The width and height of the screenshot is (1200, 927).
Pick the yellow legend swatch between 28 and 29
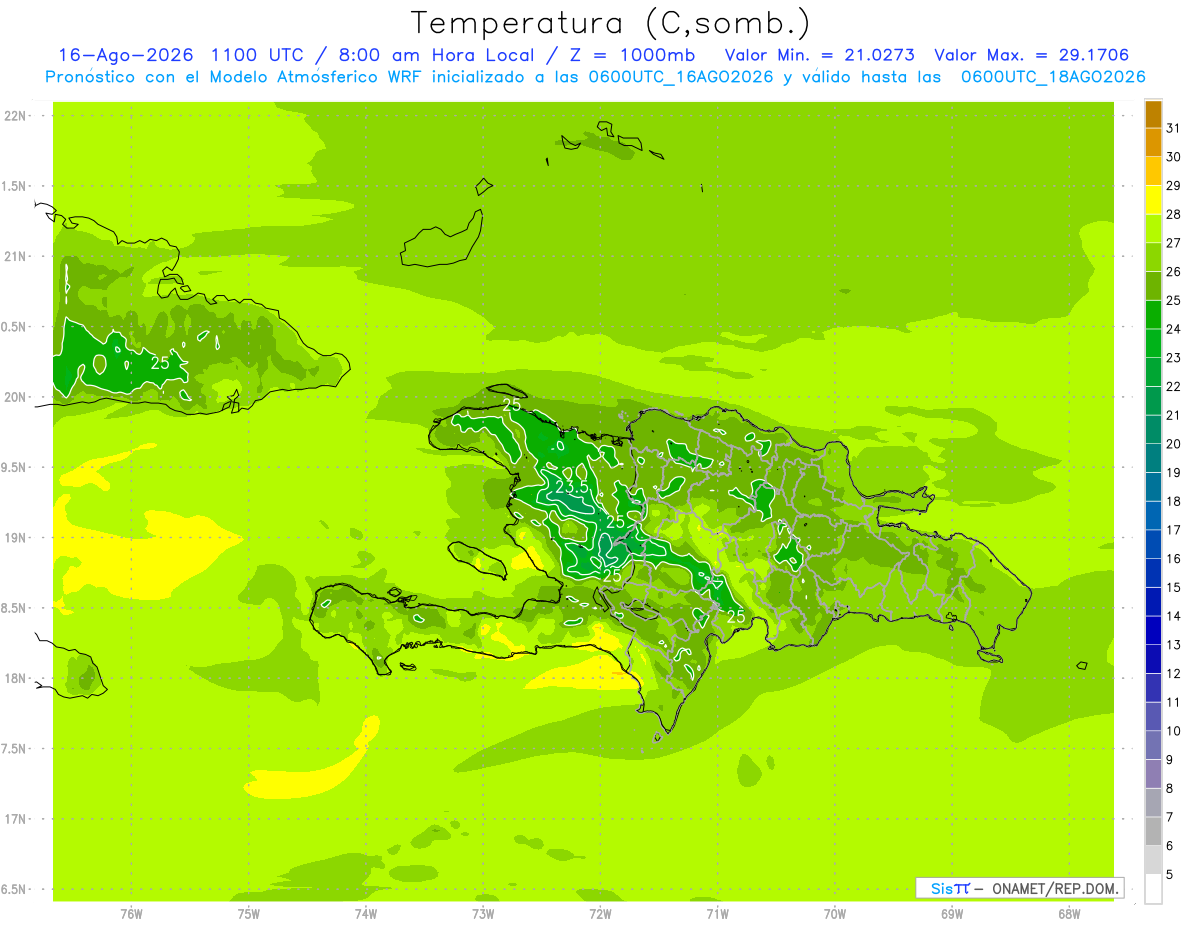coord(1154,200)
